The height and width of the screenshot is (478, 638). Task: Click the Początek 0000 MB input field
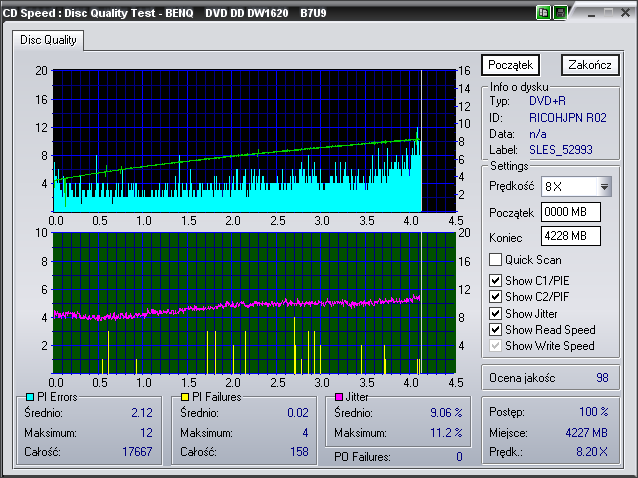click(570, 212)
